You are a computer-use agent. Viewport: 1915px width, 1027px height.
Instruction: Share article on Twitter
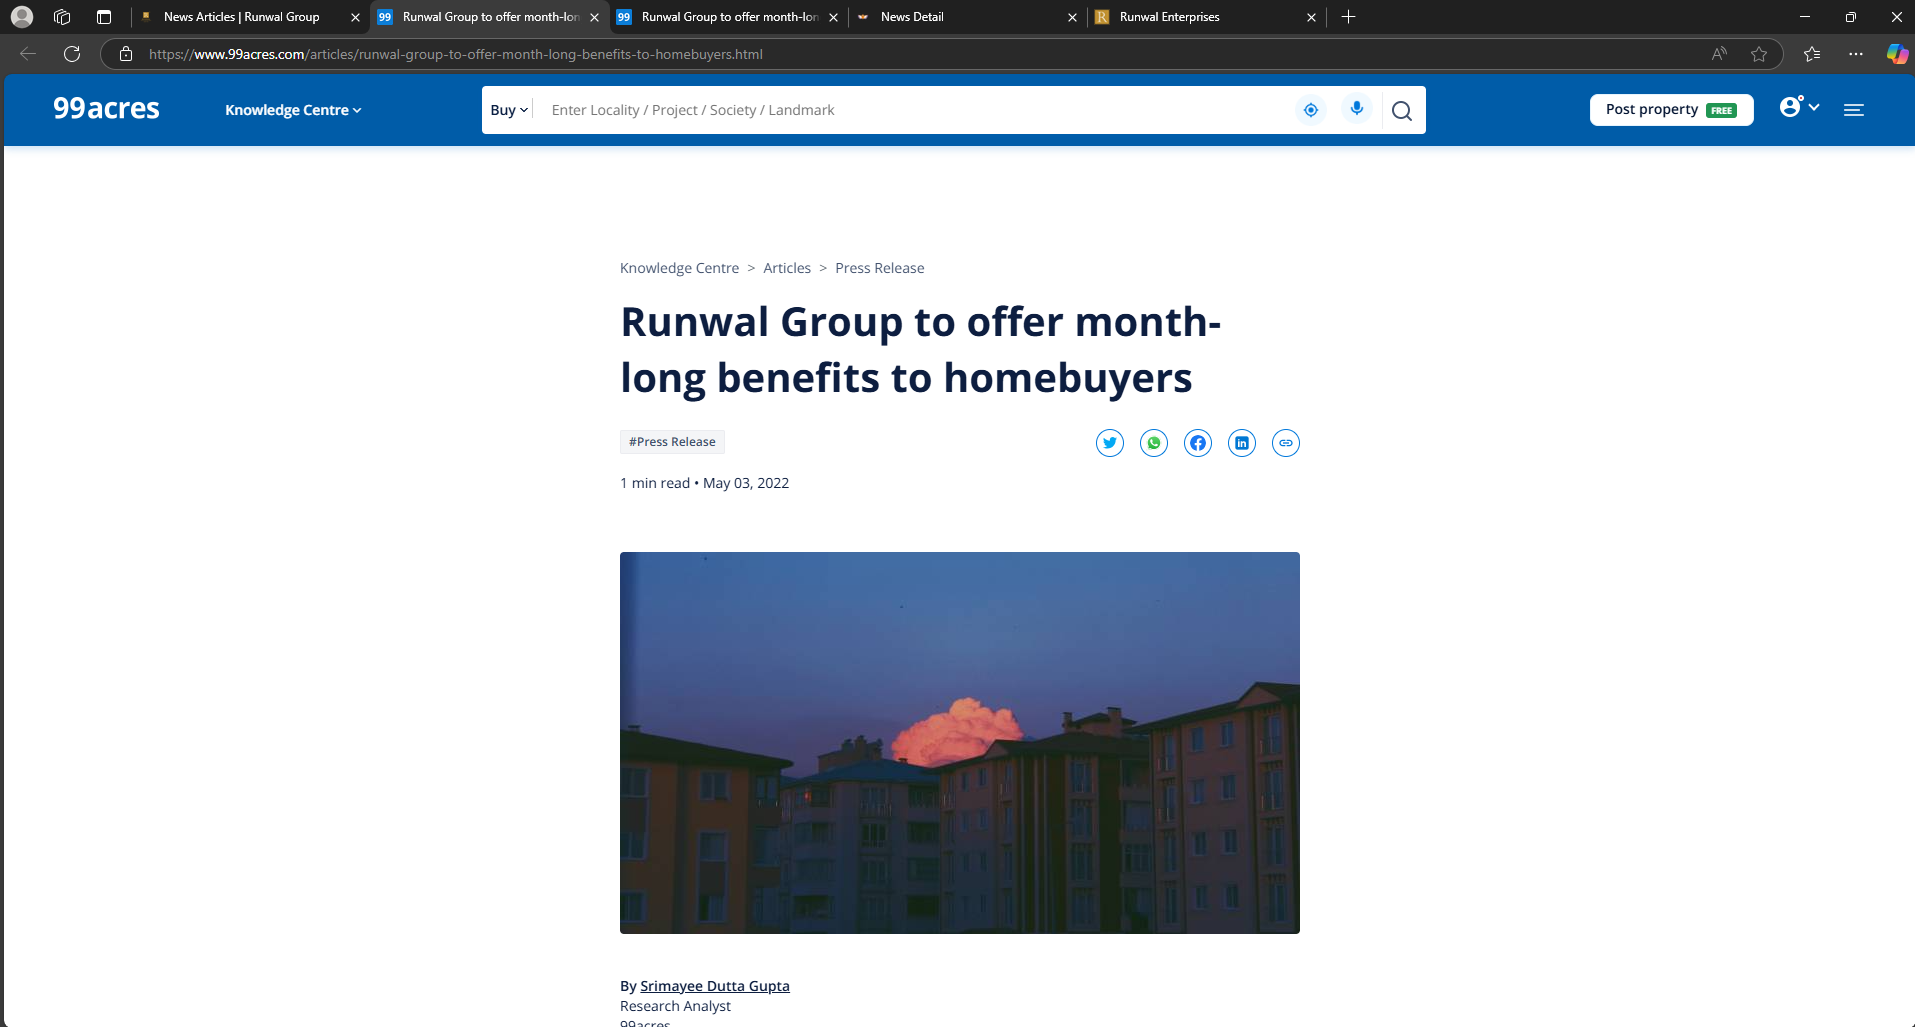pyautogui.click(x=1109, y=443)
